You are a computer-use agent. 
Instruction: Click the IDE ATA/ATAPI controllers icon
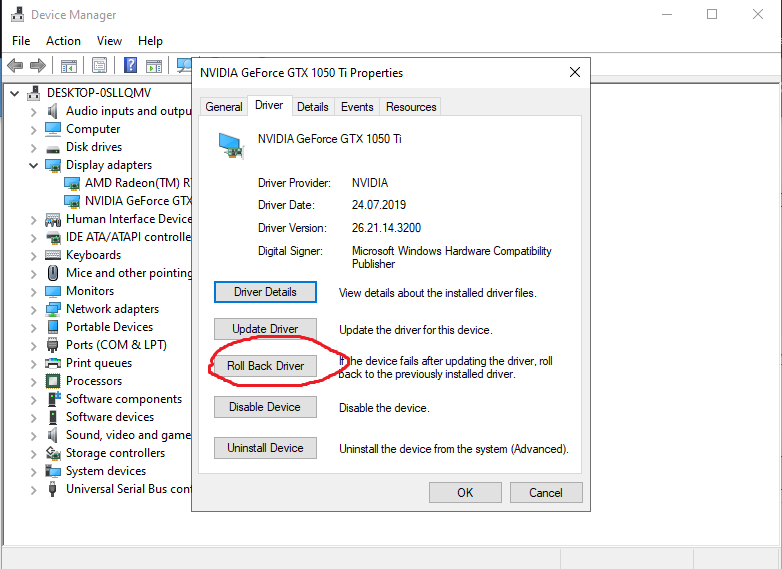(x=53, y=237)
